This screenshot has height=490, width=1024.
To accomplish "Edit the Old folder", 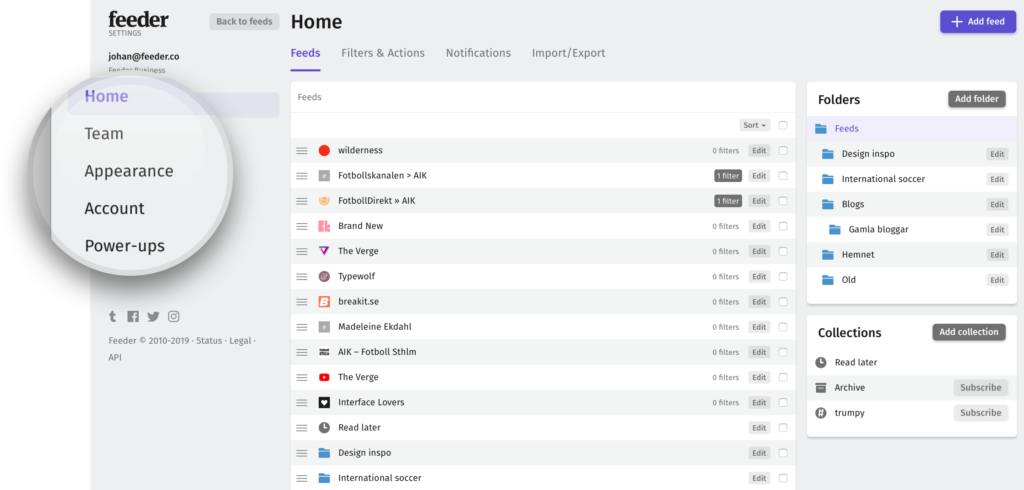I will pyautogui.click(x=997, y=280).
